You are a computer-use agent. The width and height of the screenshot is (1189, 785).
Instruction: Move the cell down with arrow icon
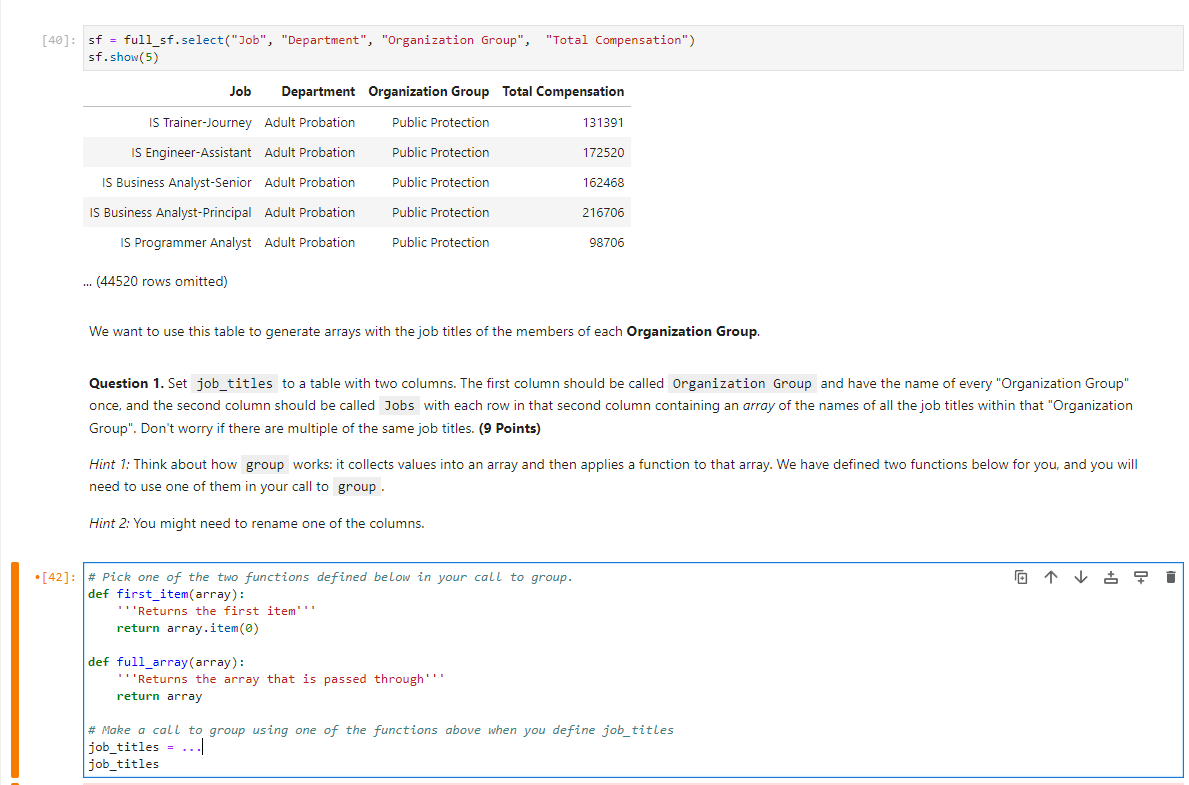click(x=1081, y=577)
